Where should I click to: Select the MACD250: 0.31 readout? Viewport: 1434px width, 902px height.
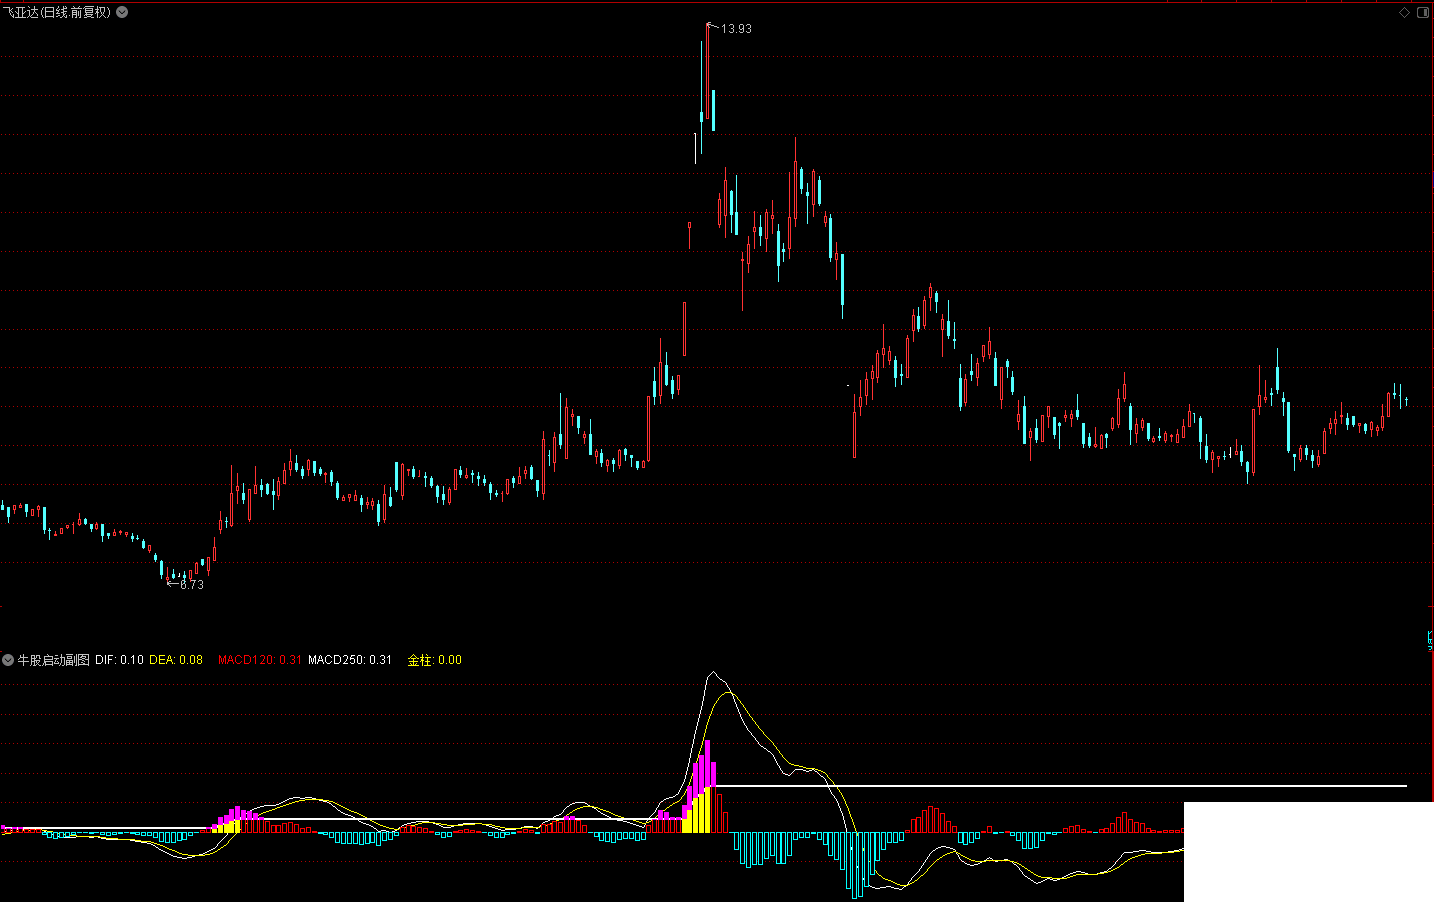click(350, 660)
